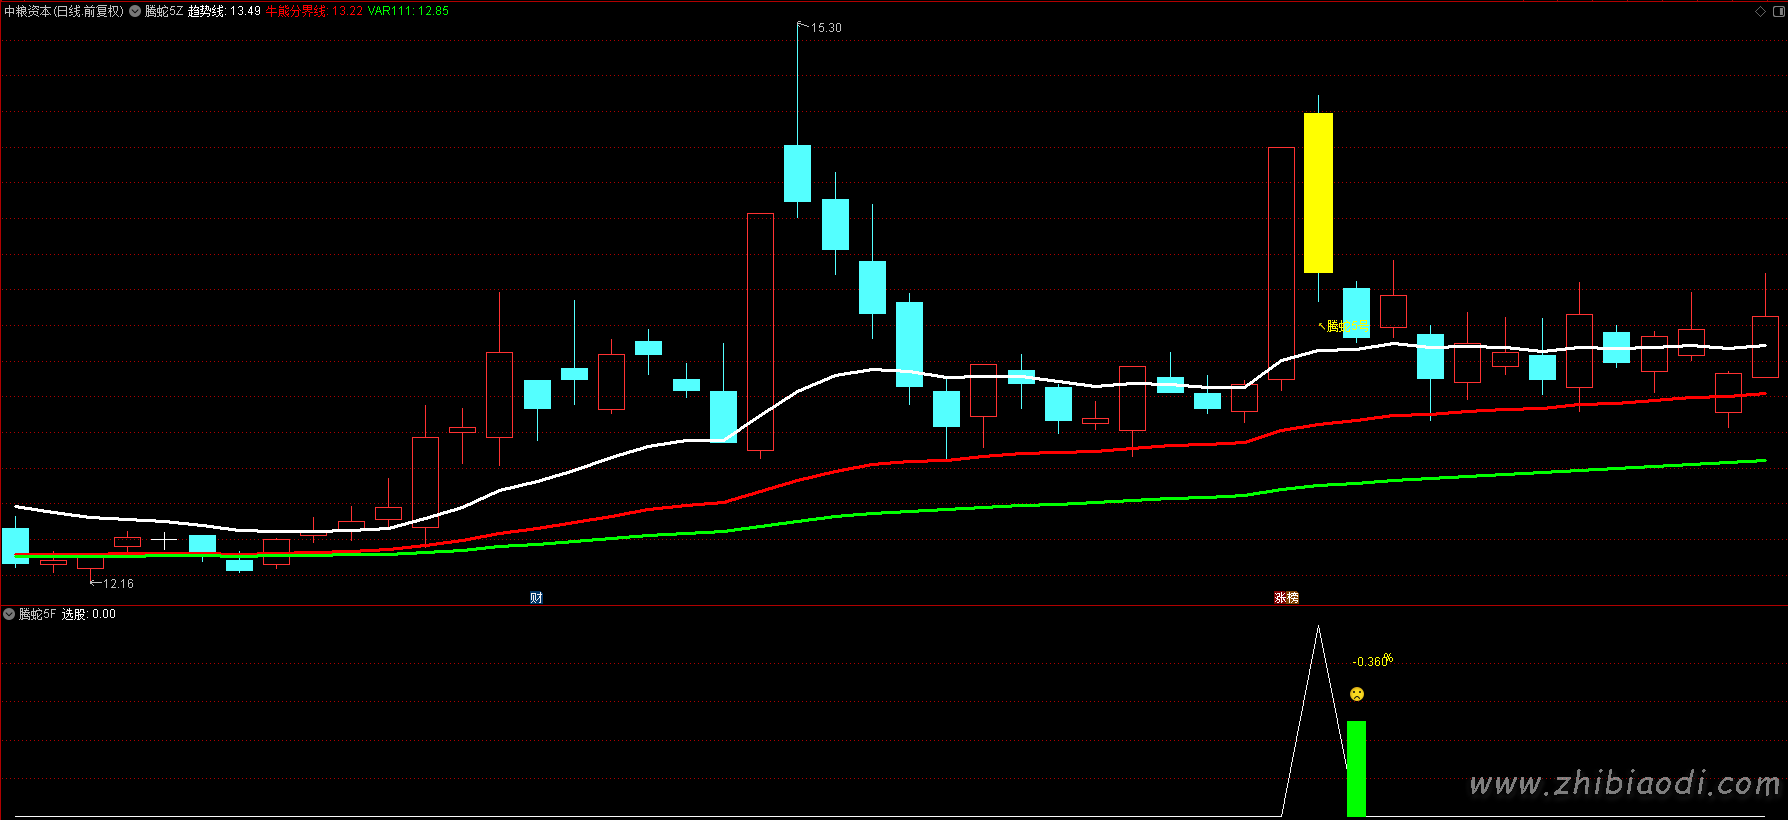Click the diamond icon at top right
Image resolution: width=1788 pixels, height=820 pixels.
(1760, 12)
